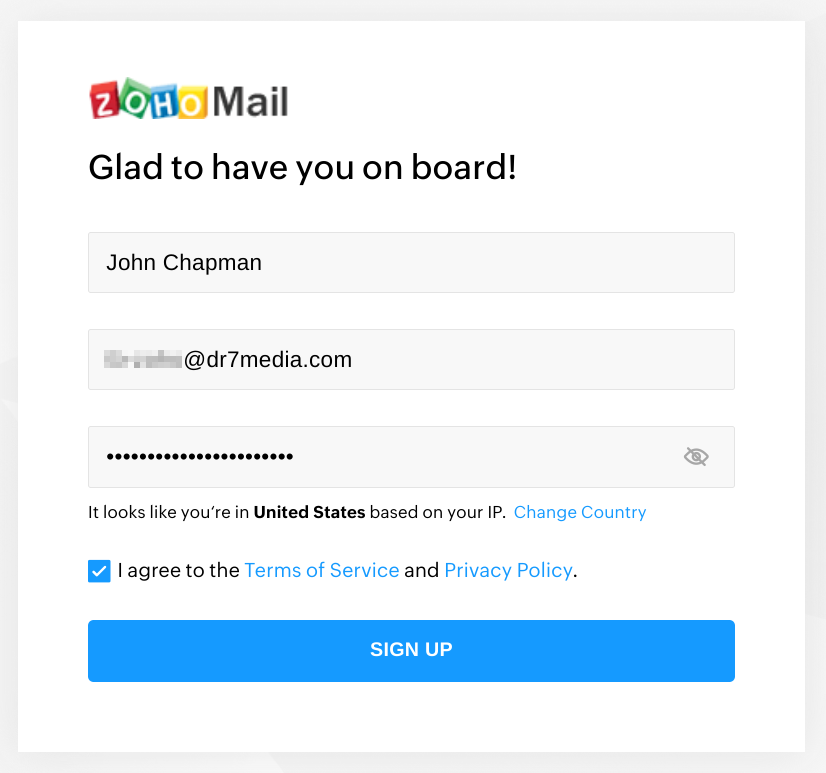Focus the John Chapman name field

(x=411, y=262)
